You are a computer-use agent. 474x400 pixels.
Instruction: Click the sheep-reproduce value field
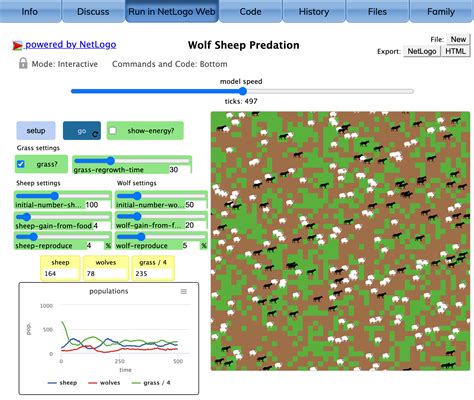coord(95,246)
